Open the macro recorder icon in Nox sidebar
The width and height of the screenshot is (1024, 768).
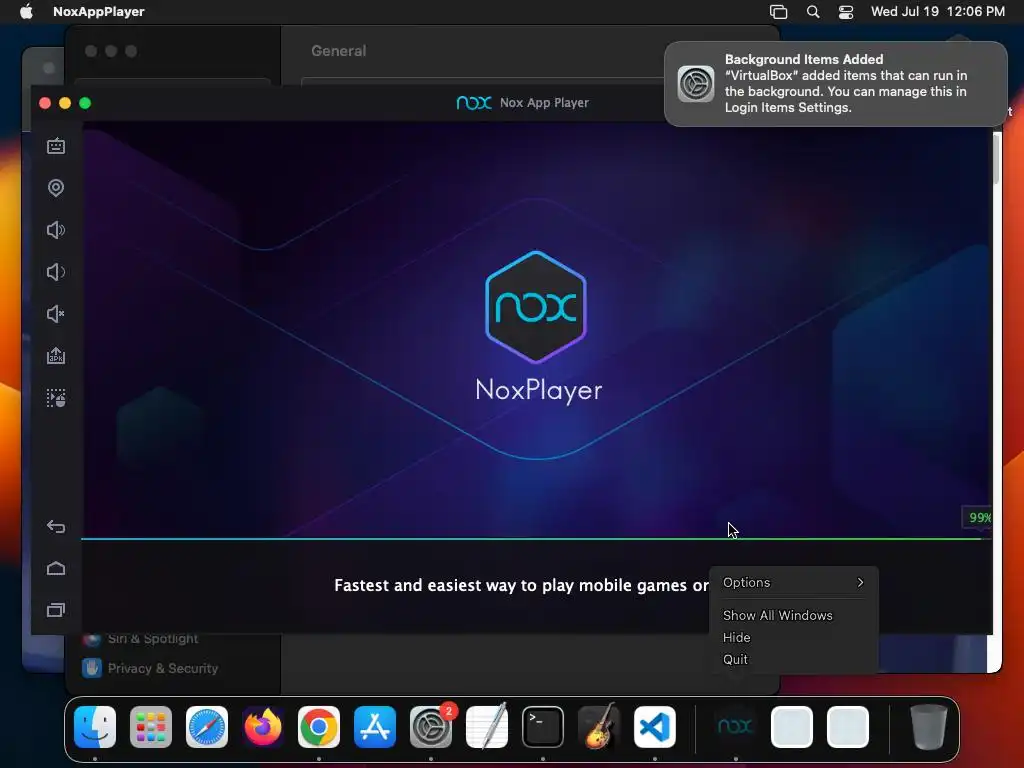coord(56,398)
